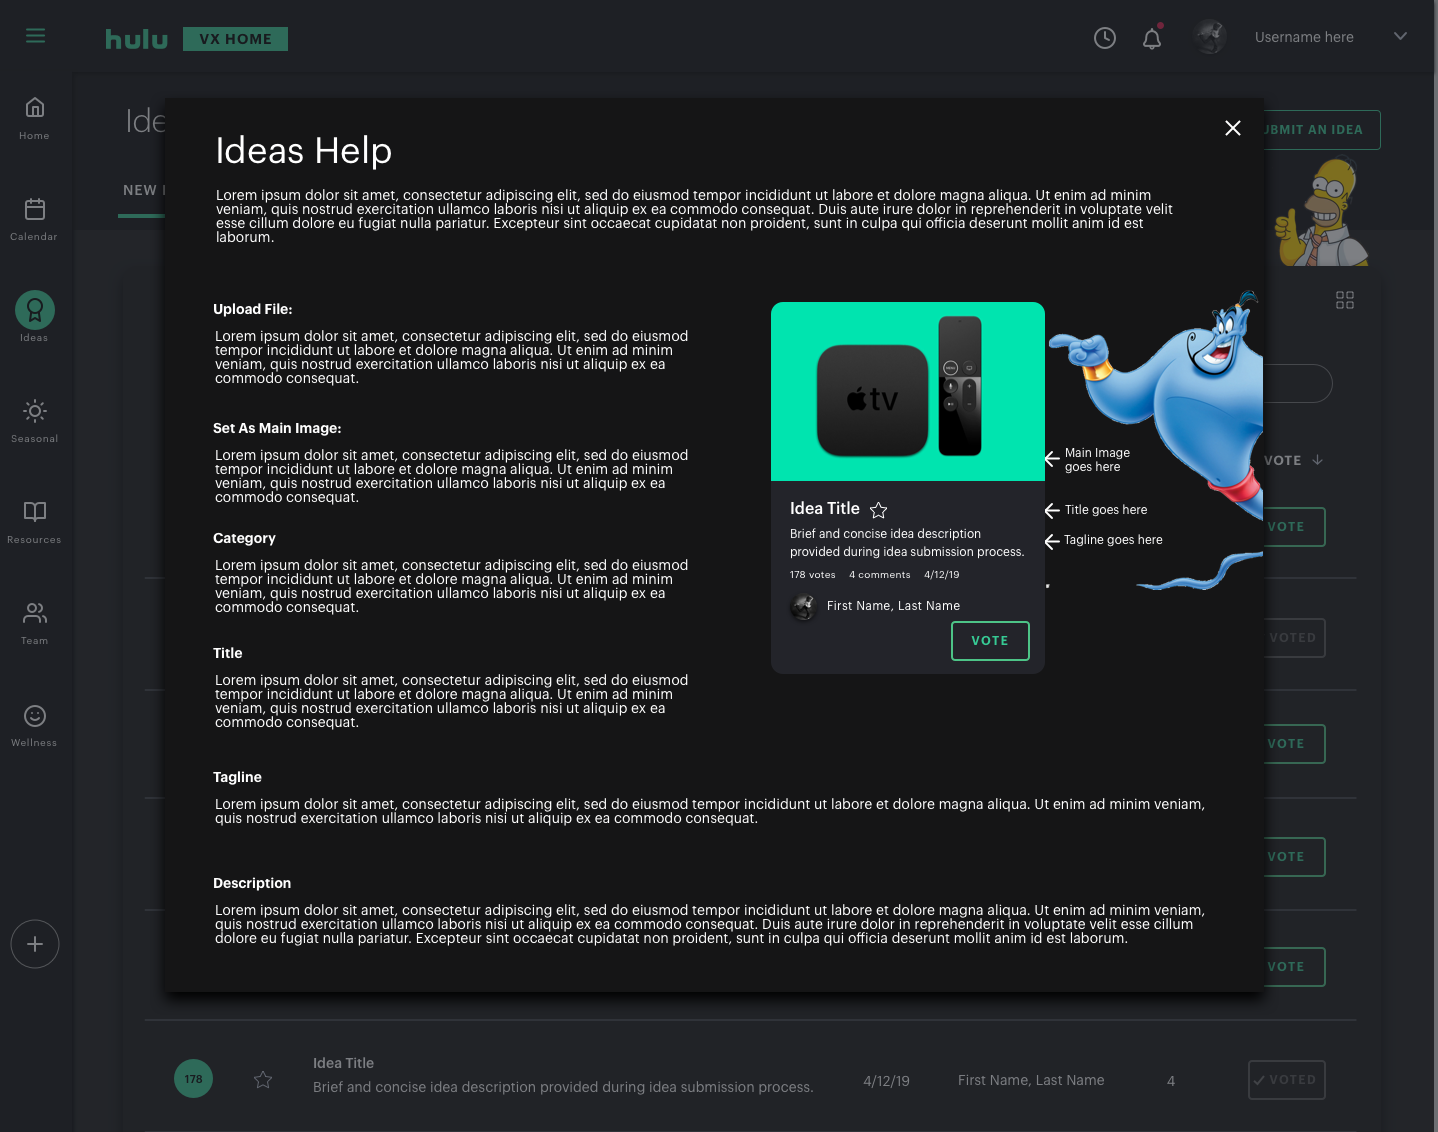Click First Name, Last Name on card
The width and height of the screenshot is (1438, 1132).
pos(893,606)
